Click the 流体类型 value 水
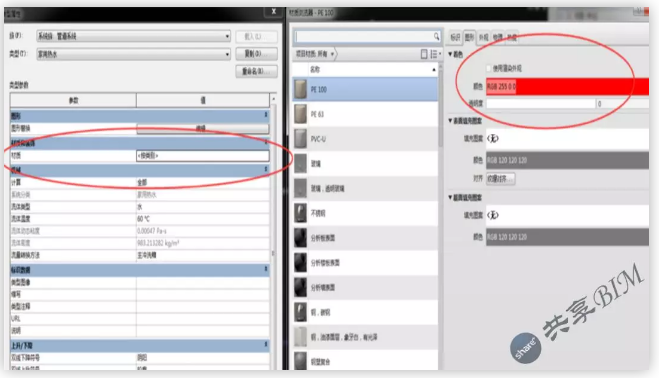659x378 pixels. pos(203,207)
